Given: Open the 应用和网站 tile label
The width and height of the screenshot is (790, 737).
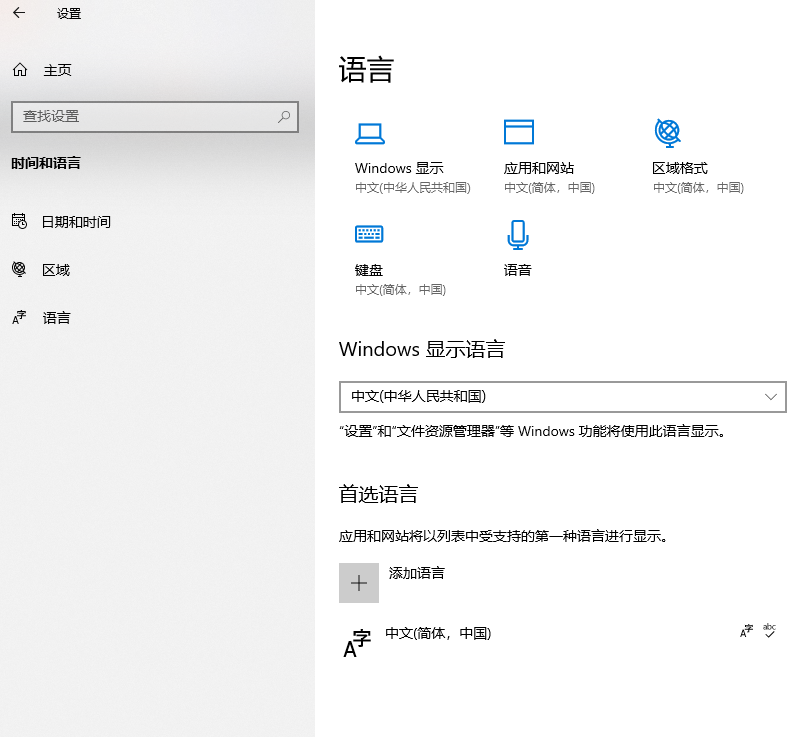Looking at the screenshot, I should click(539, 168).
